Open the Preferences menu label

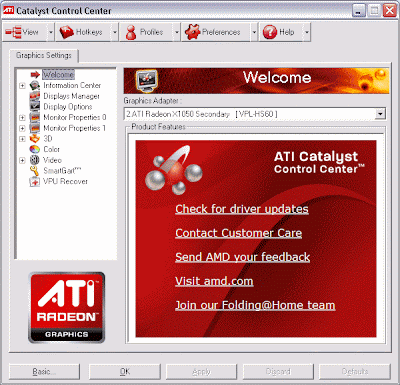[x=221, y=32]
